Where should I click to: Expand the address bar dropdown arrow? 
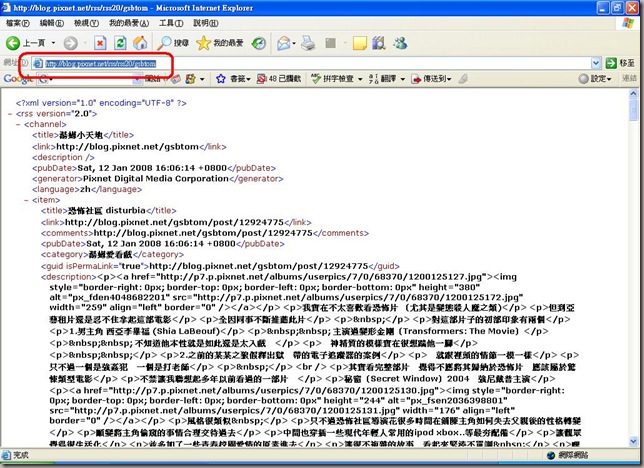(596, 63)
